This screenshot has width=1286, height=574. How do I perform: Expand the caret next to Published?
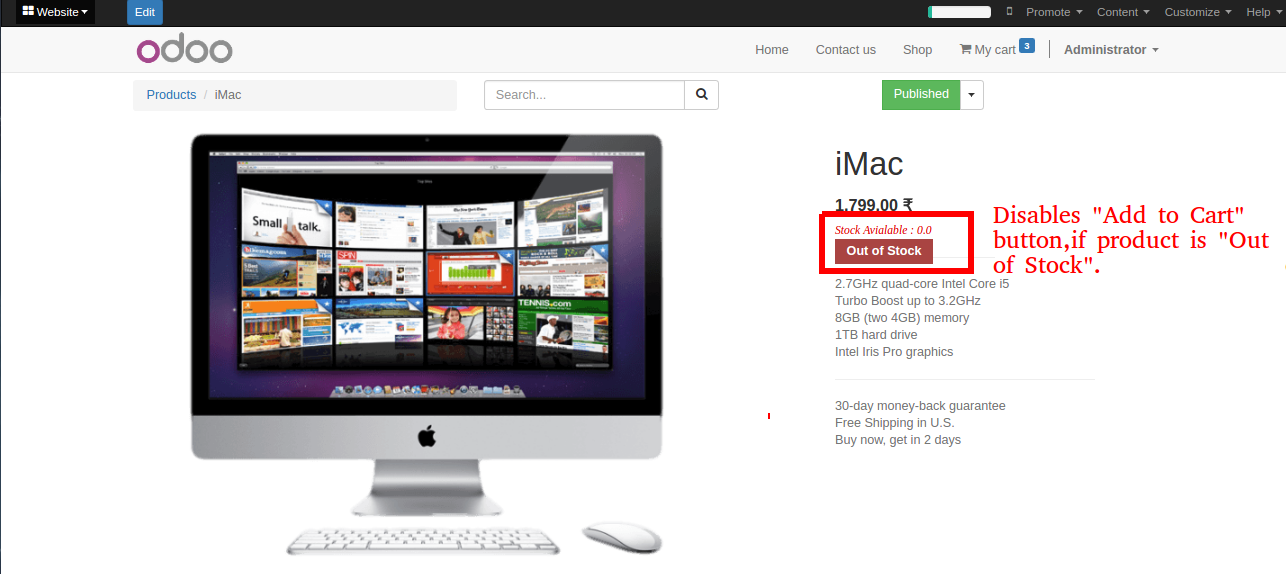pyautogui.click(x=972, y=95)
